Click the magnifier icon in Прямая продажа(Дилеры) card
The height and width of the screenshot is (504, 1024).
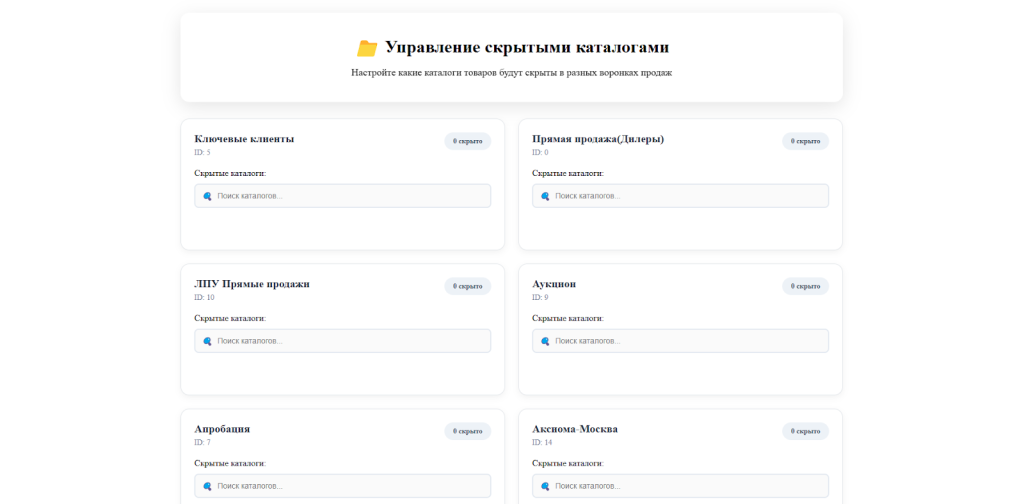[x=545, y=196]
